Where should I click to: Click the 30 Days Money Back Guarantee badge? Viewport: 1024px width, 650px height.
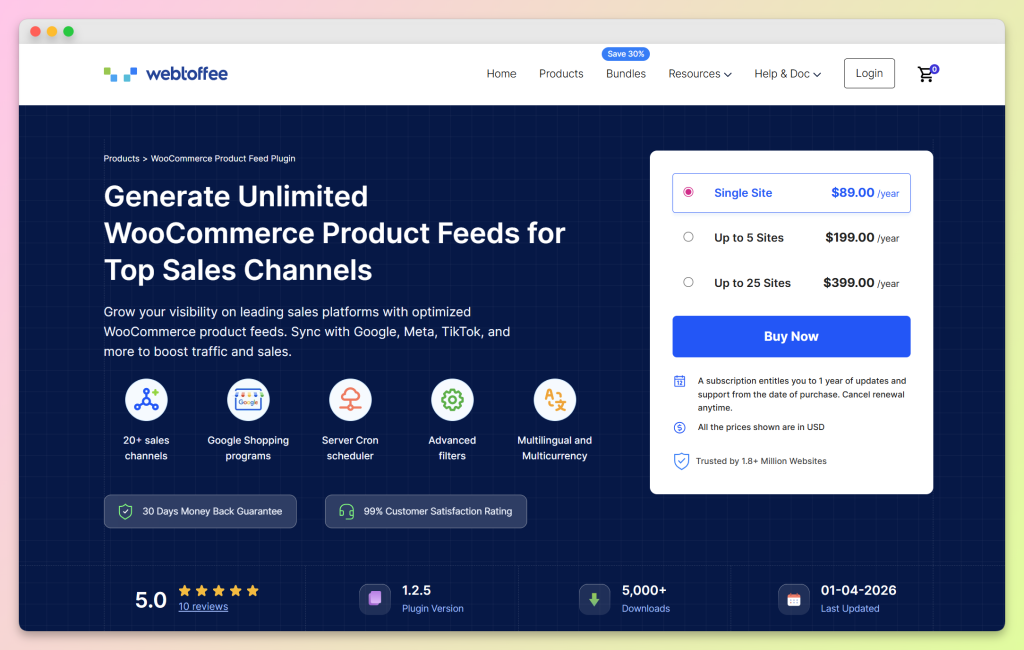200,512
